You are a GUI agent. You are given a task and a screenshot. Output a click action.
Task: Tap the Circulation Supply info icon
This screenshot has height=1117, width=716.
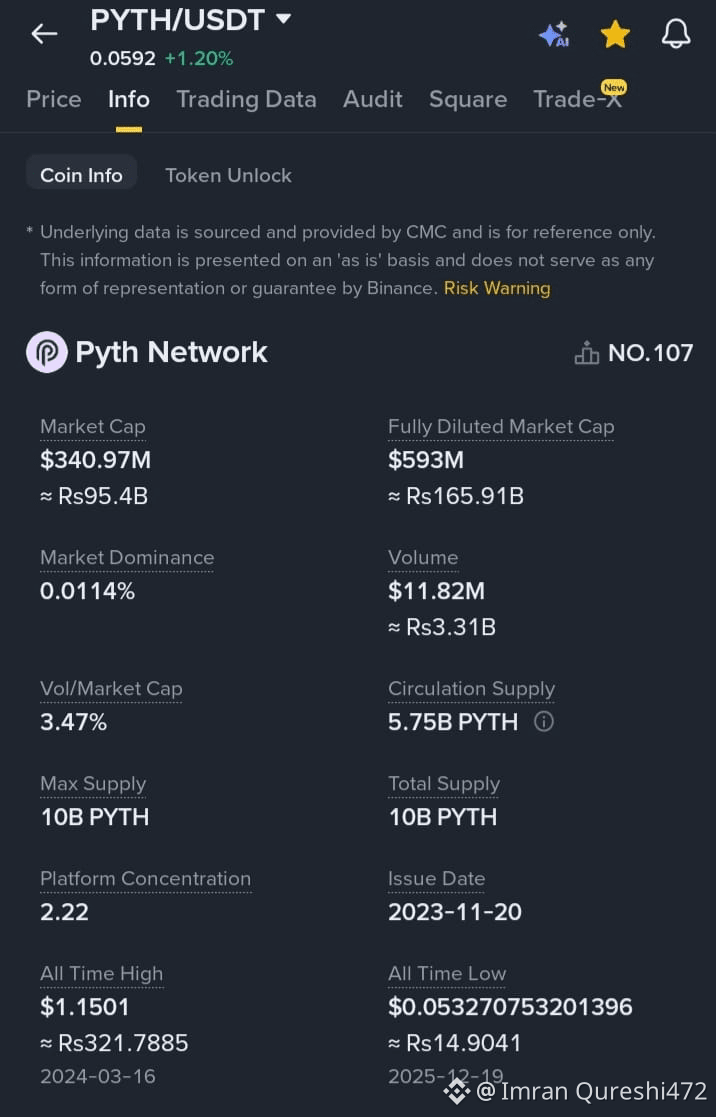tap(543, 721)
